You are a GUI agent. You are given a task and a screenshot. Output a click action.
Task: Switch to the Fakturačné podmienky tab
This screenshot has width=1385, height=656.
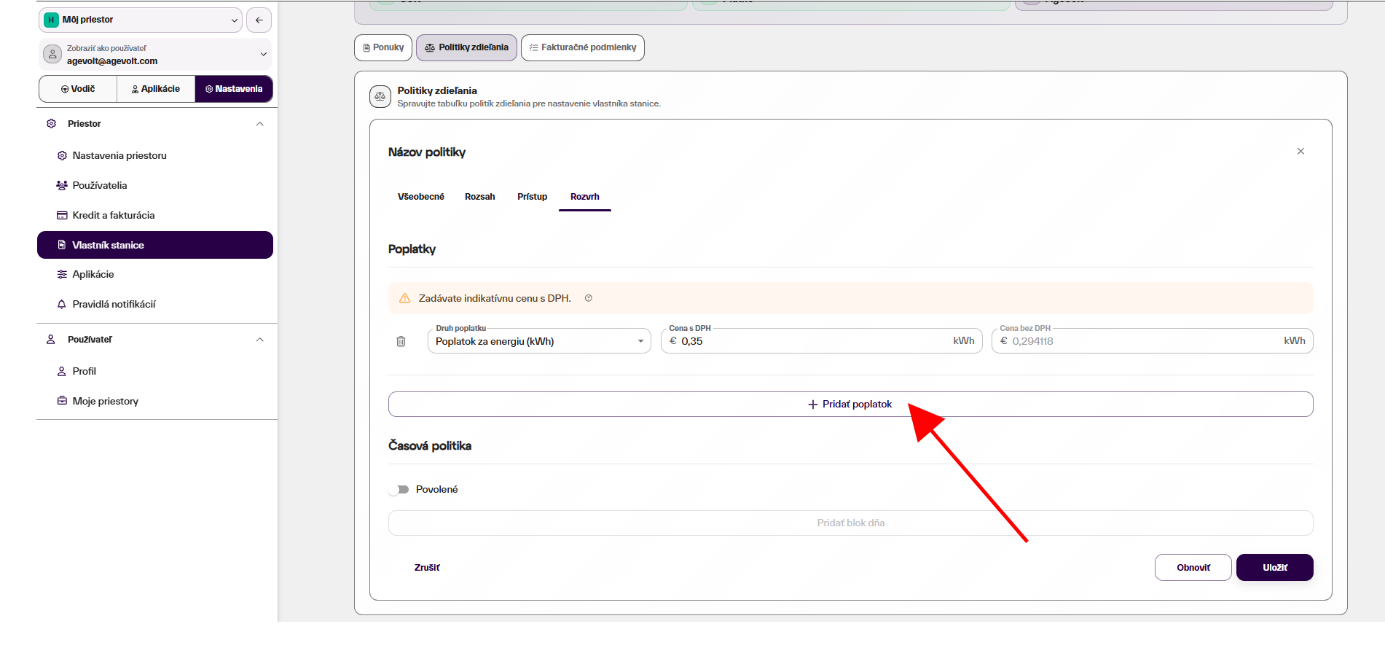click(x=583, y=47)
